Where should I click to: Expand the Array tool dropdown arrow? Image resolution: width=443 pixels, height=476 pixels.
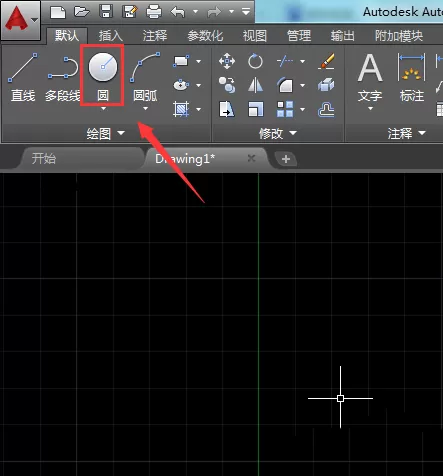pyautogui.click(x=303, y=109)
